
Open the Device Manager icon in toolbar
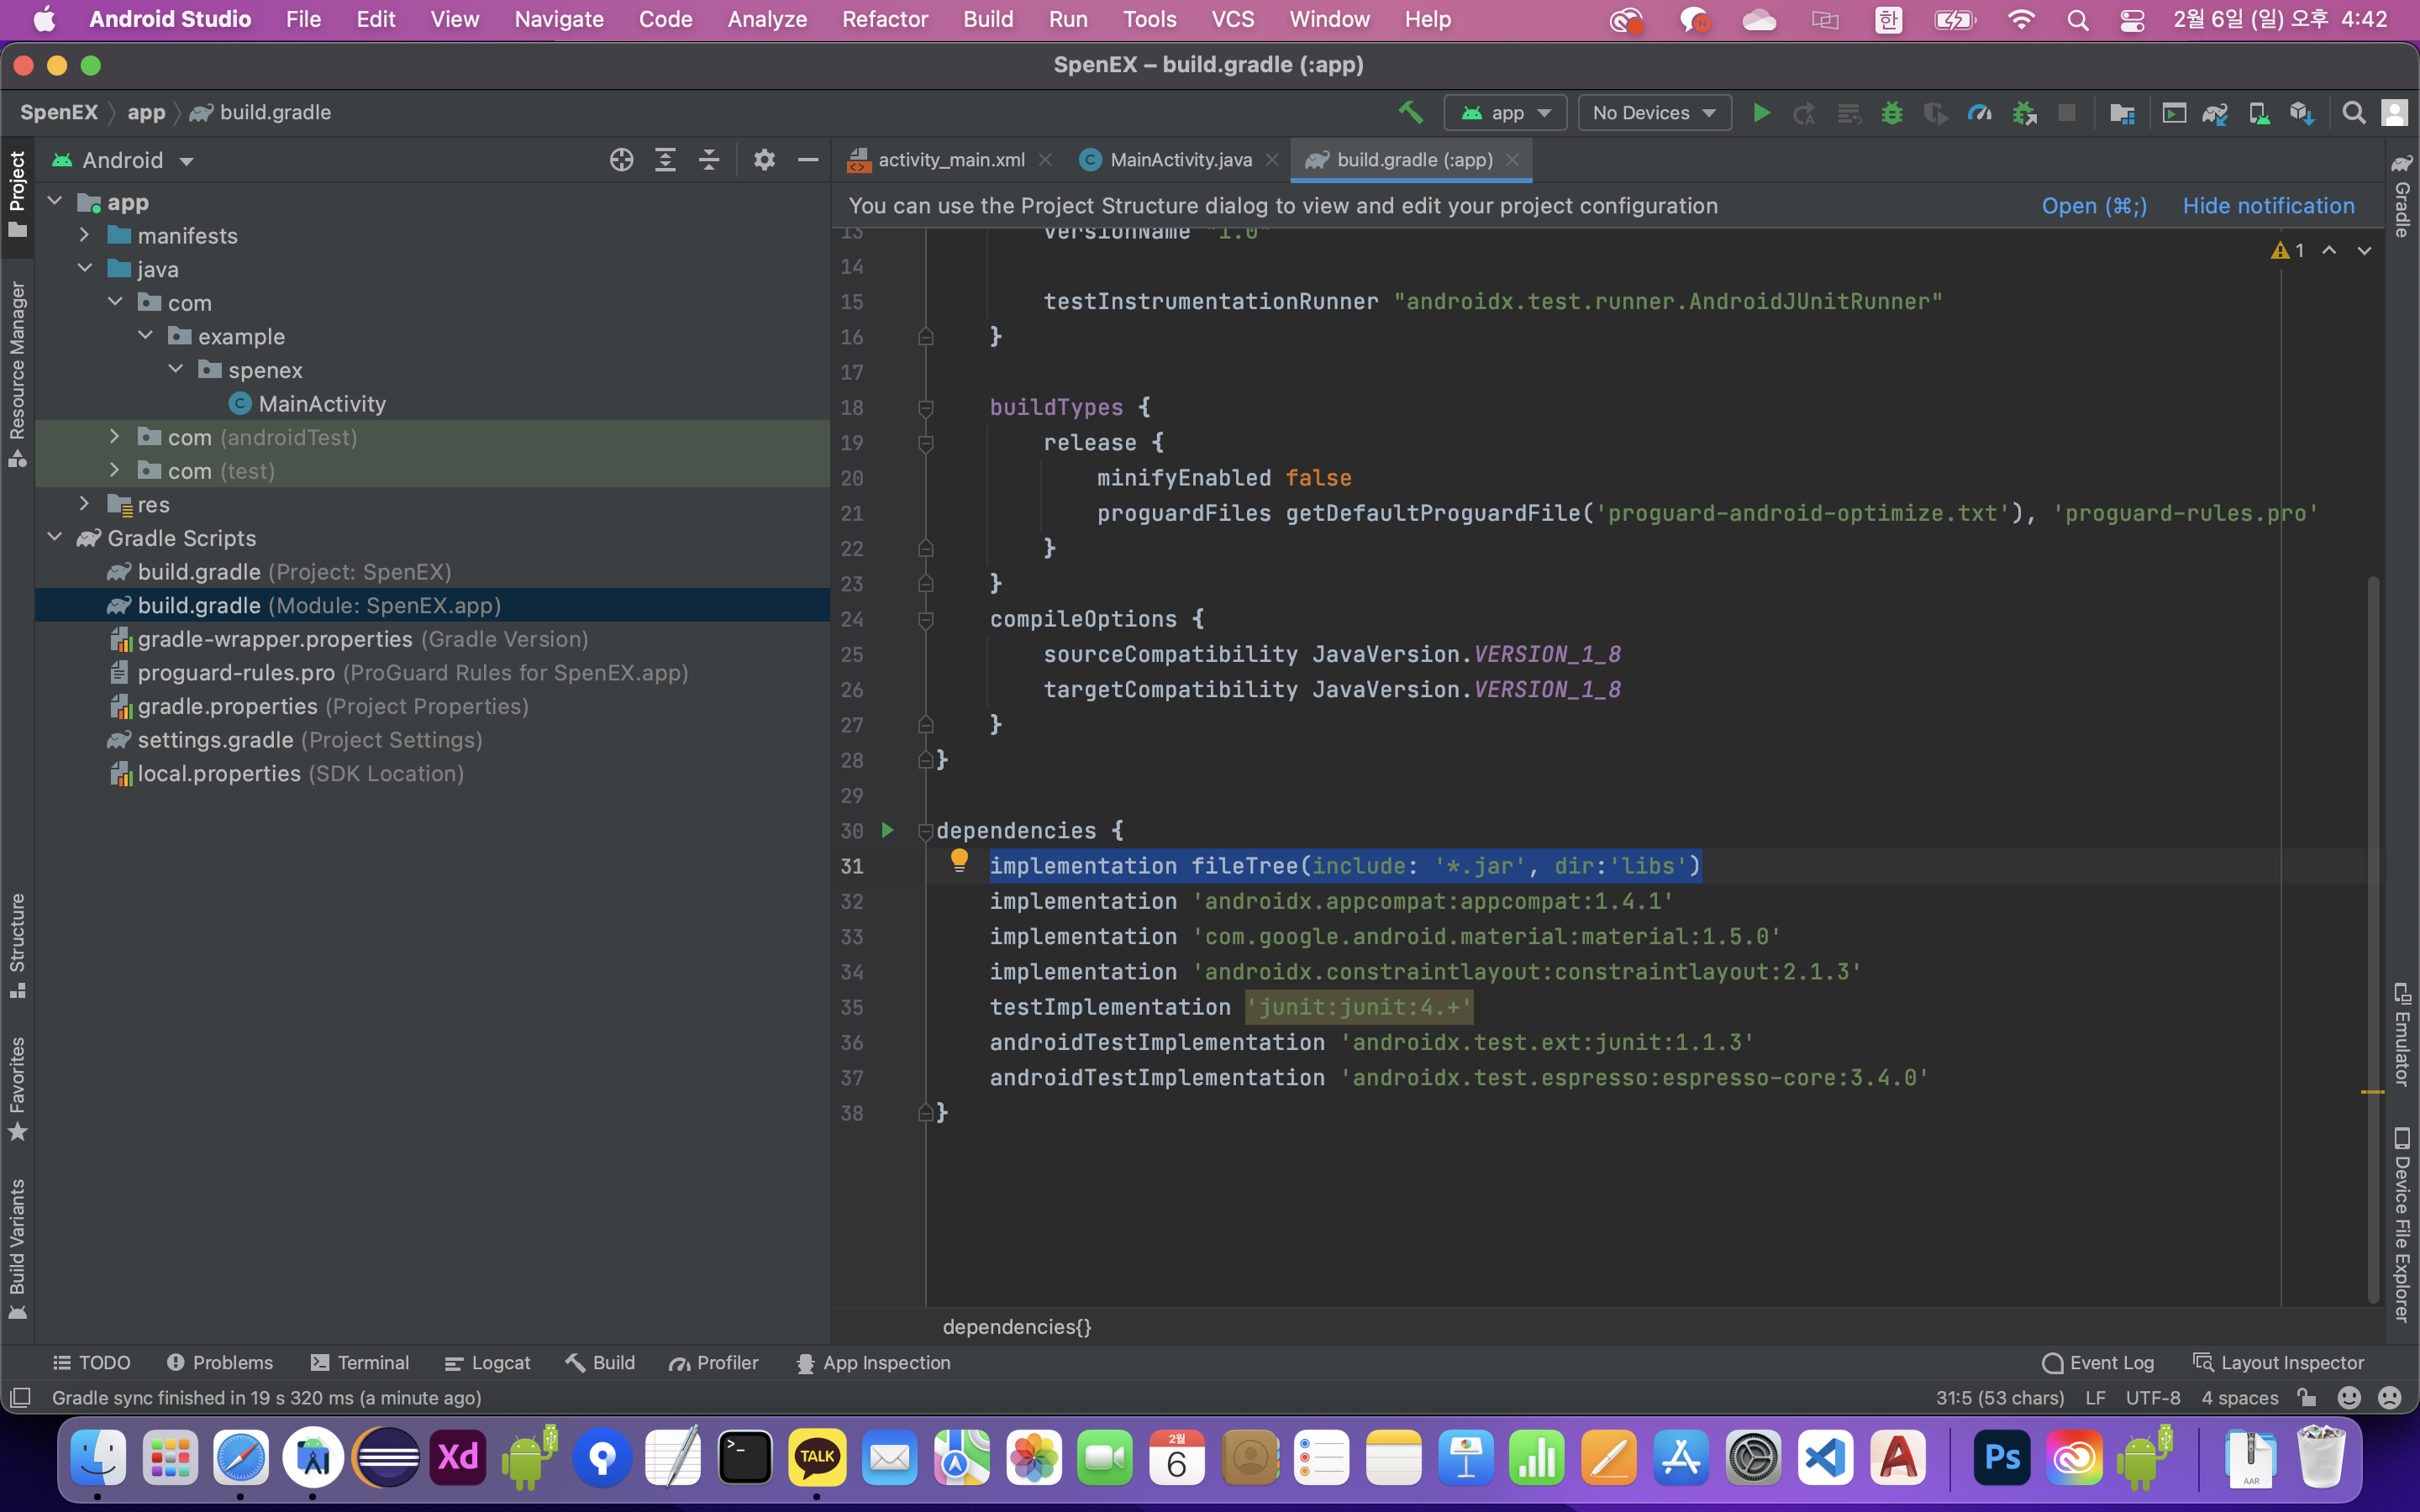tap(2259, 113)
